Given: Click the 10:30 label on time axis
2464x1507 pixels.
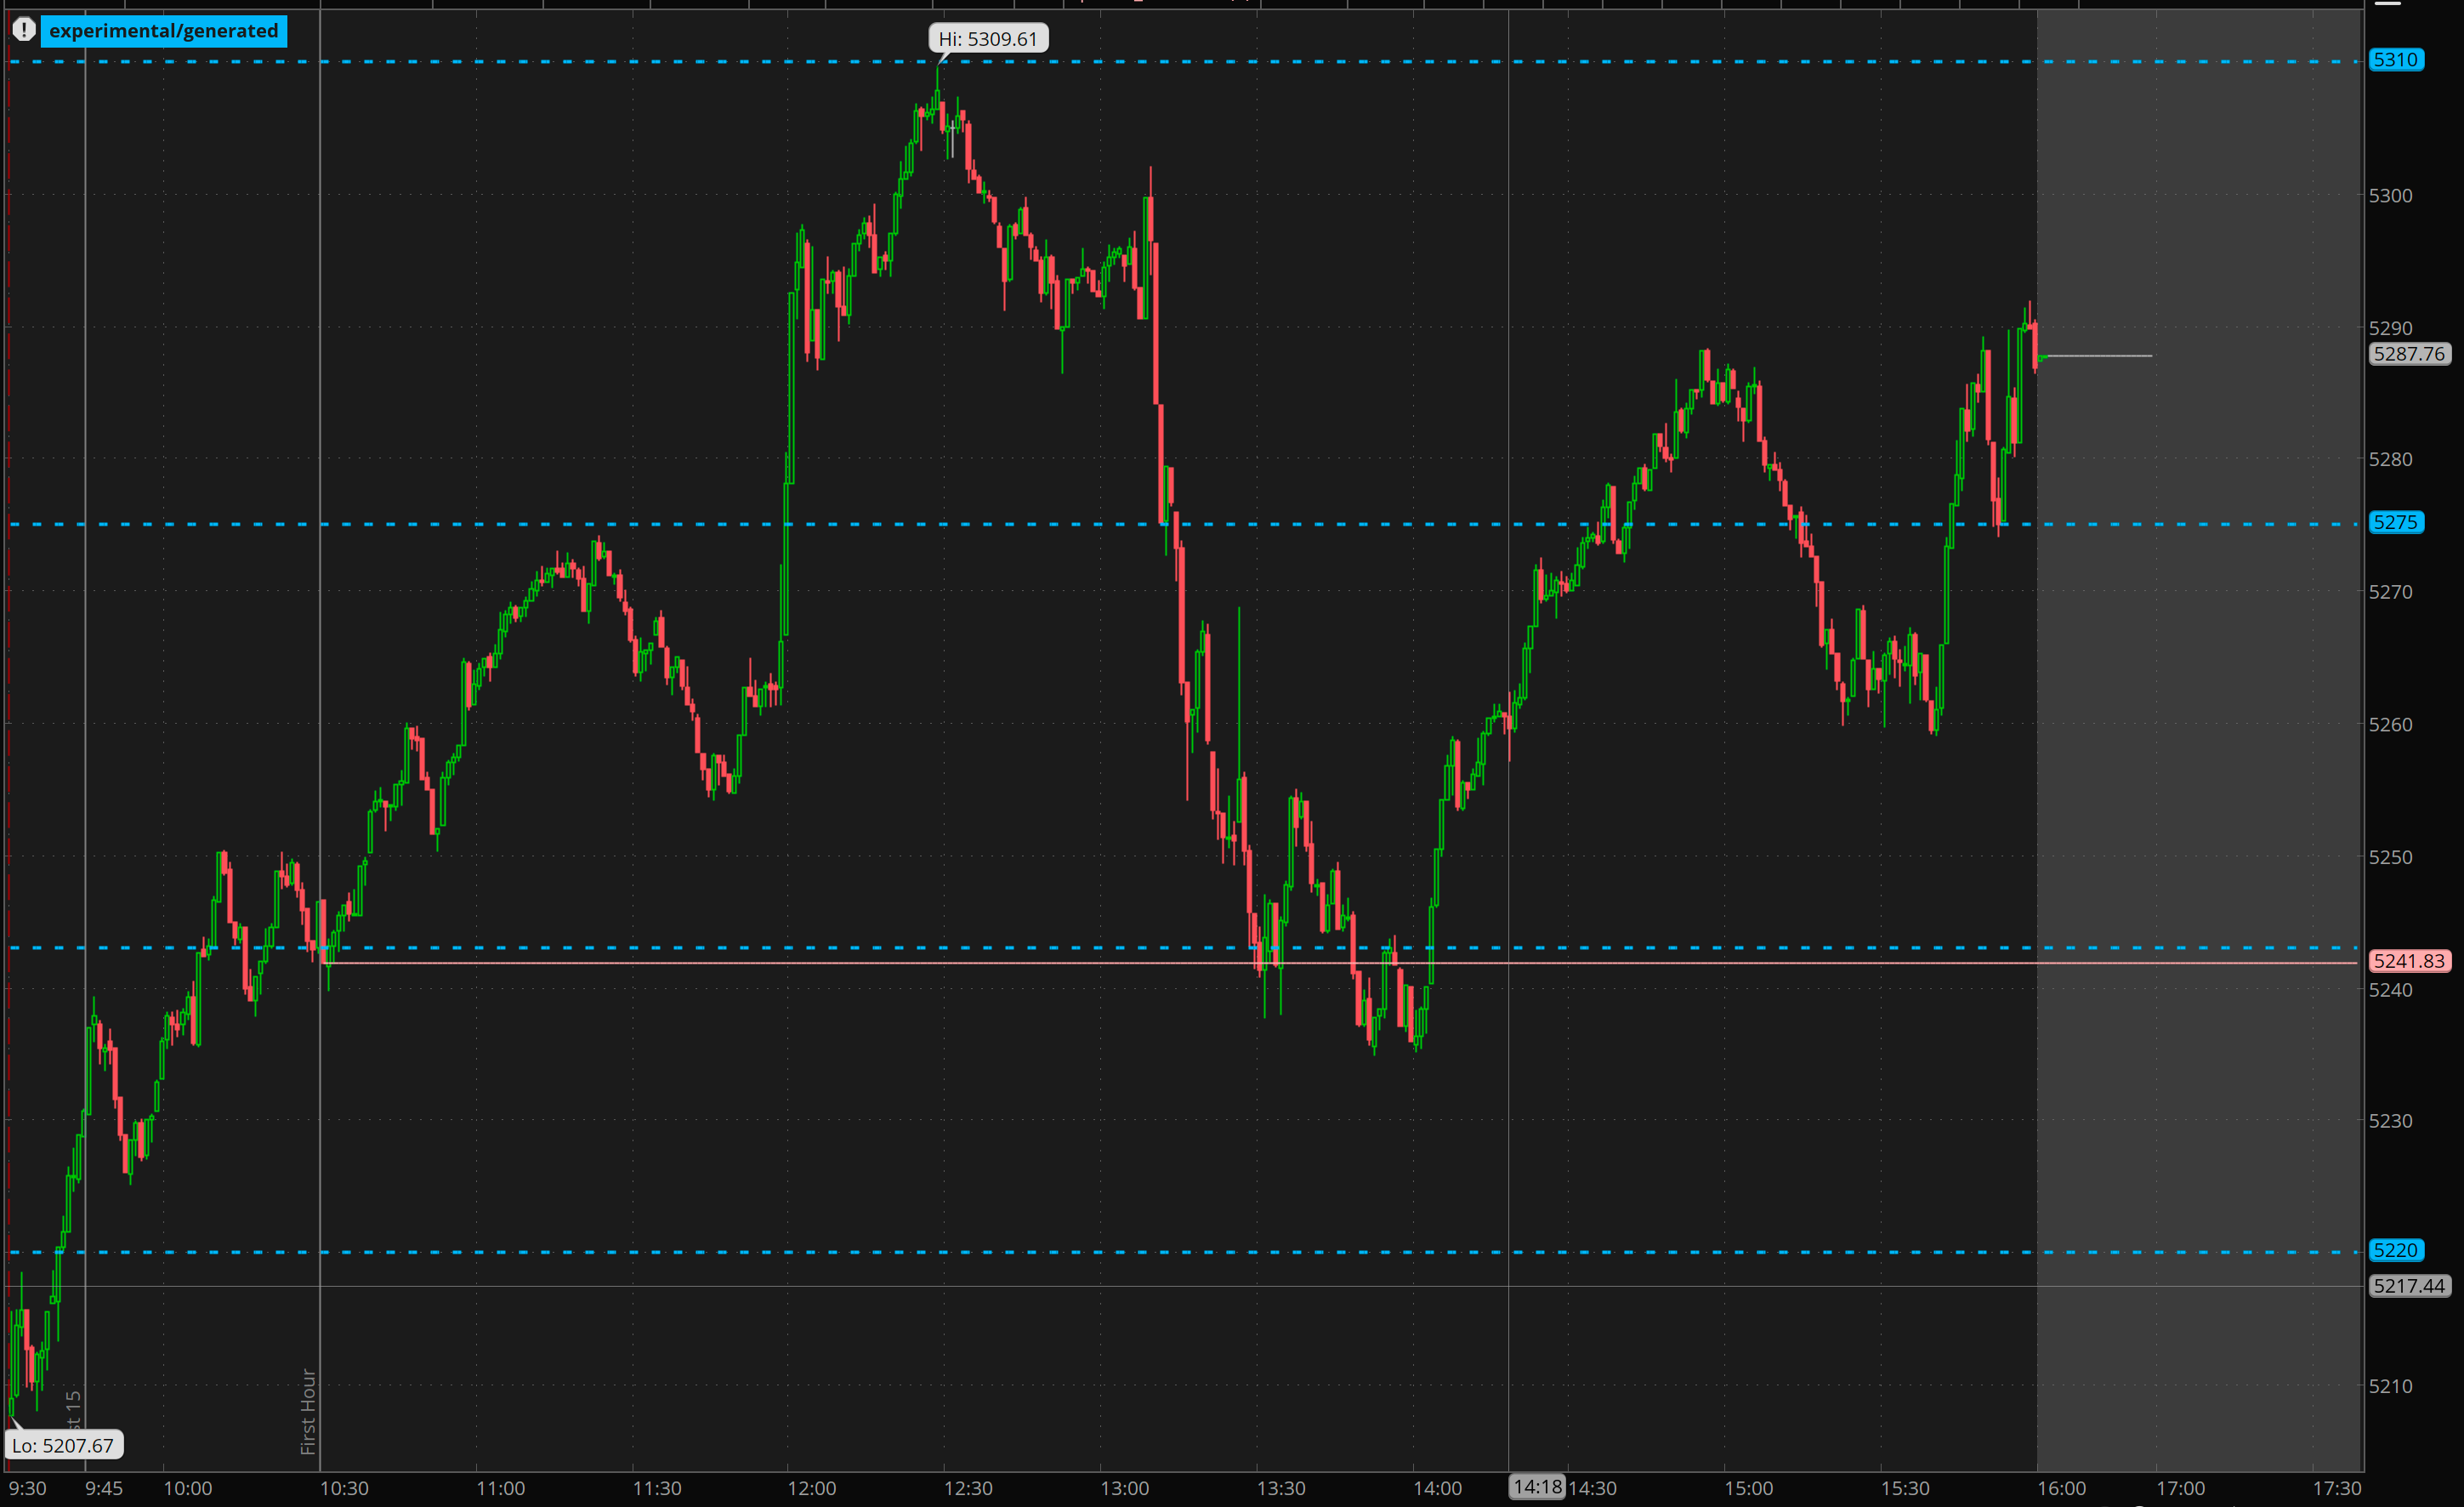Looking at the screenshot, I should 344,1488.
